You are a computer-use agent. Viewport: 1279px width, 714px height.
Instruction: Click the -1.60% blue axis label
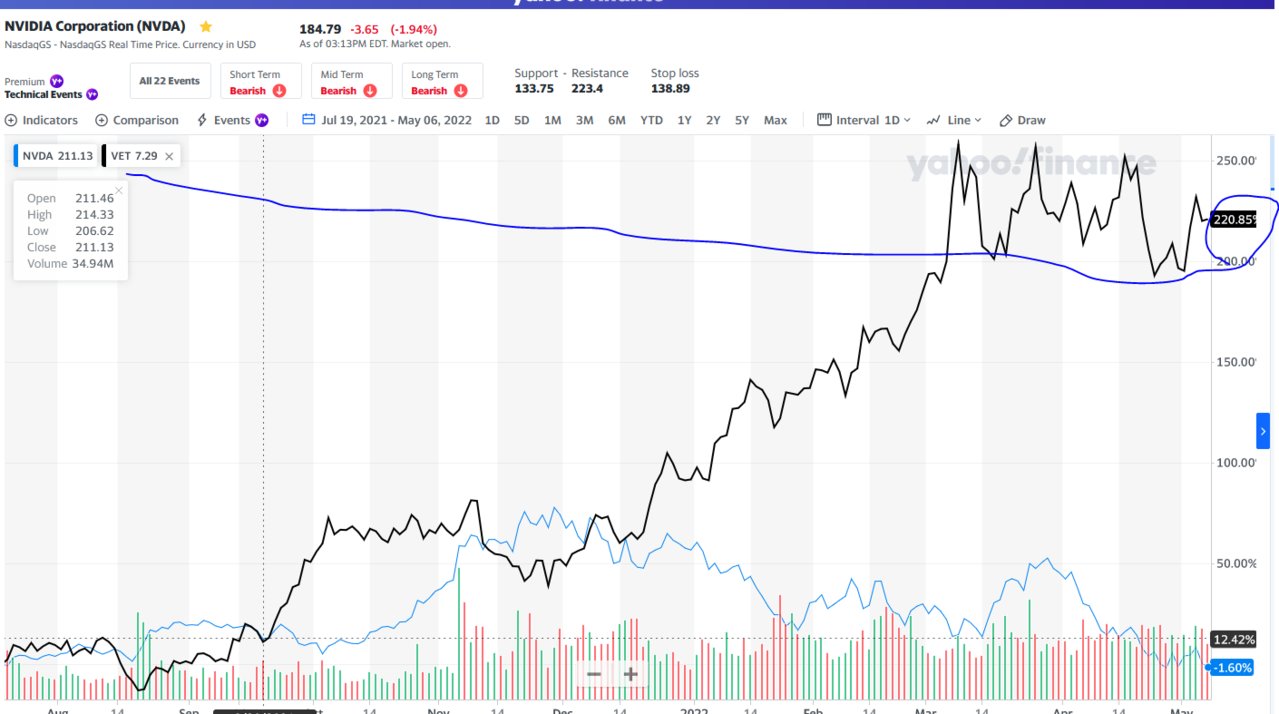(x=1233, y=667)
